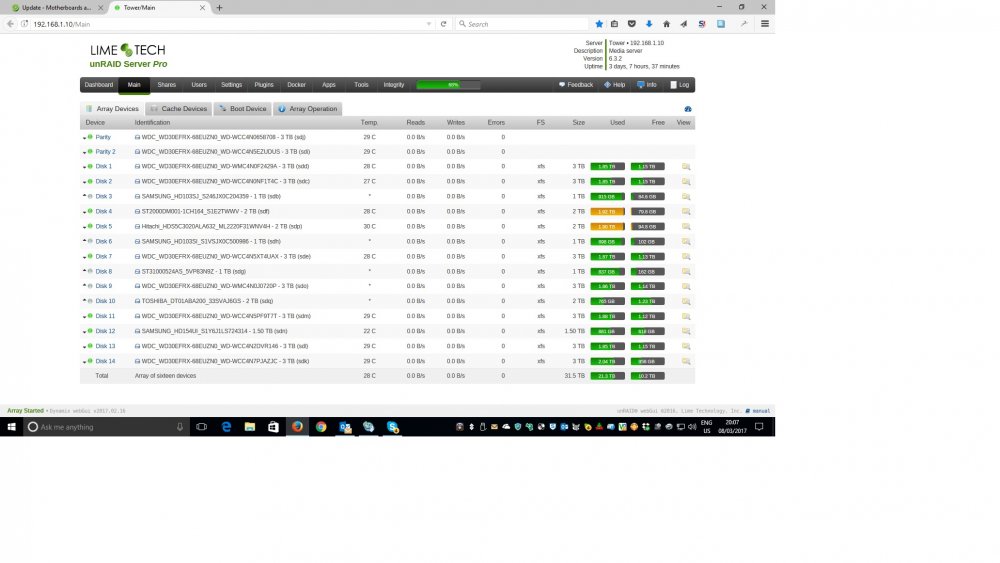This screenshot has height=563, width=1000.
Task: Open the Help button
Action: click(x=615, y=85)
